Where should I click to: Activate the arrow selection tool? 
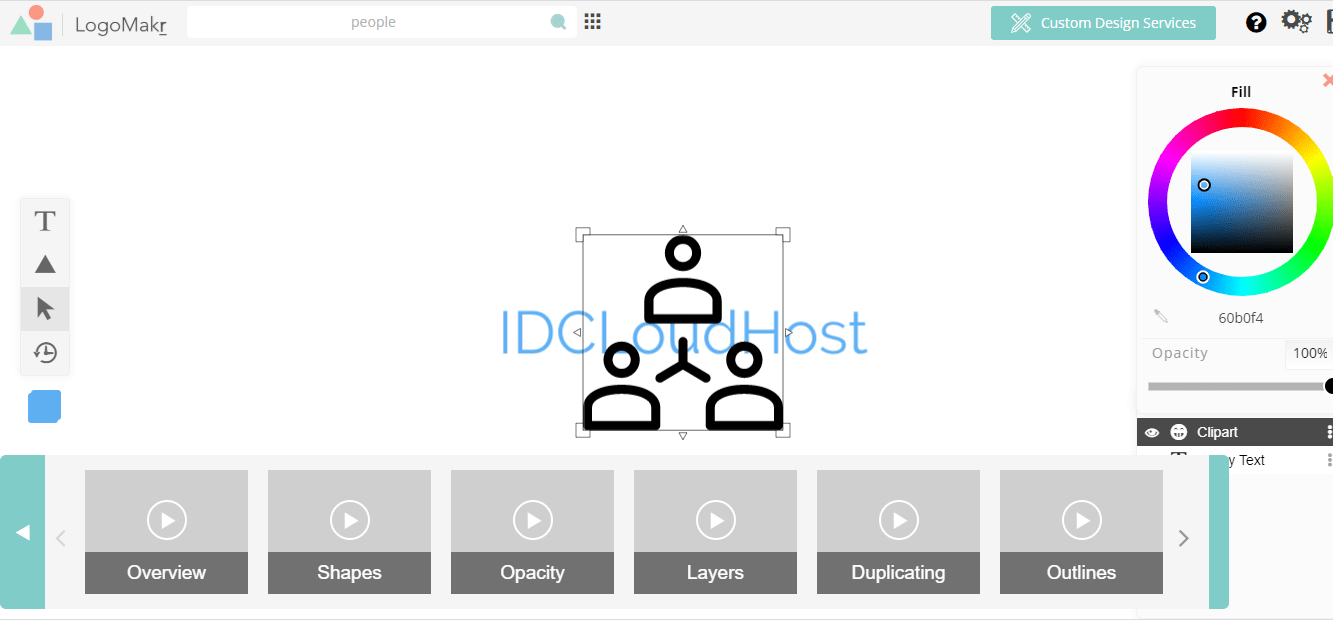click(45, 309)
